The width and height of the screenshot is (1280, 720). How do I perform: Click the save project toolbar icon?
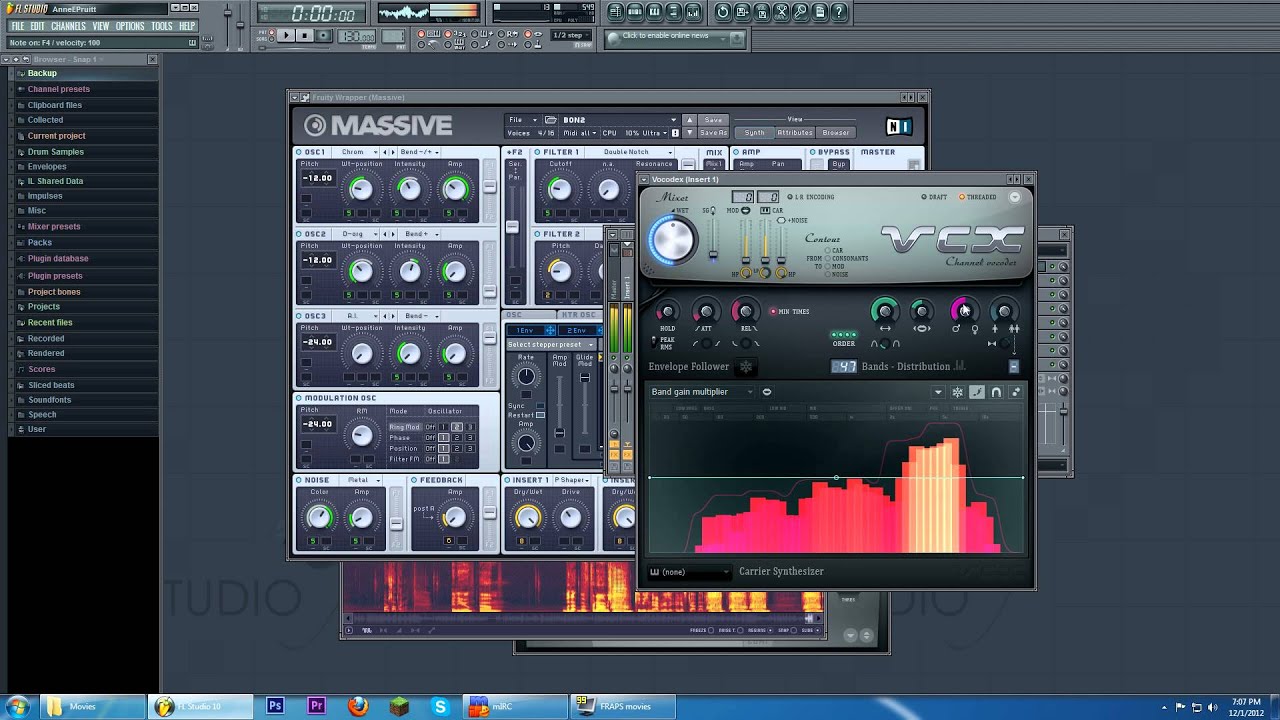(x=742, y=12)
